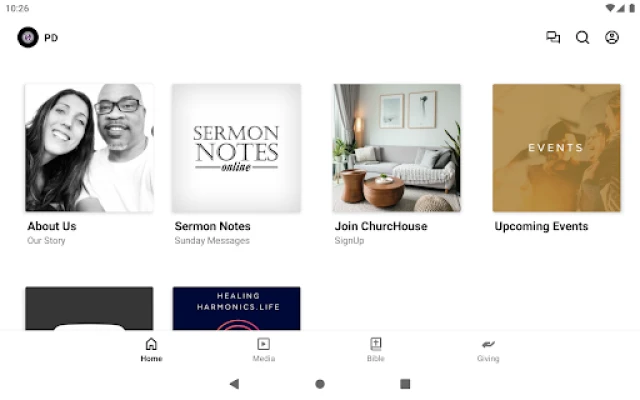
Task: Select the Home house icon
Action: click(x=151, y=344)
